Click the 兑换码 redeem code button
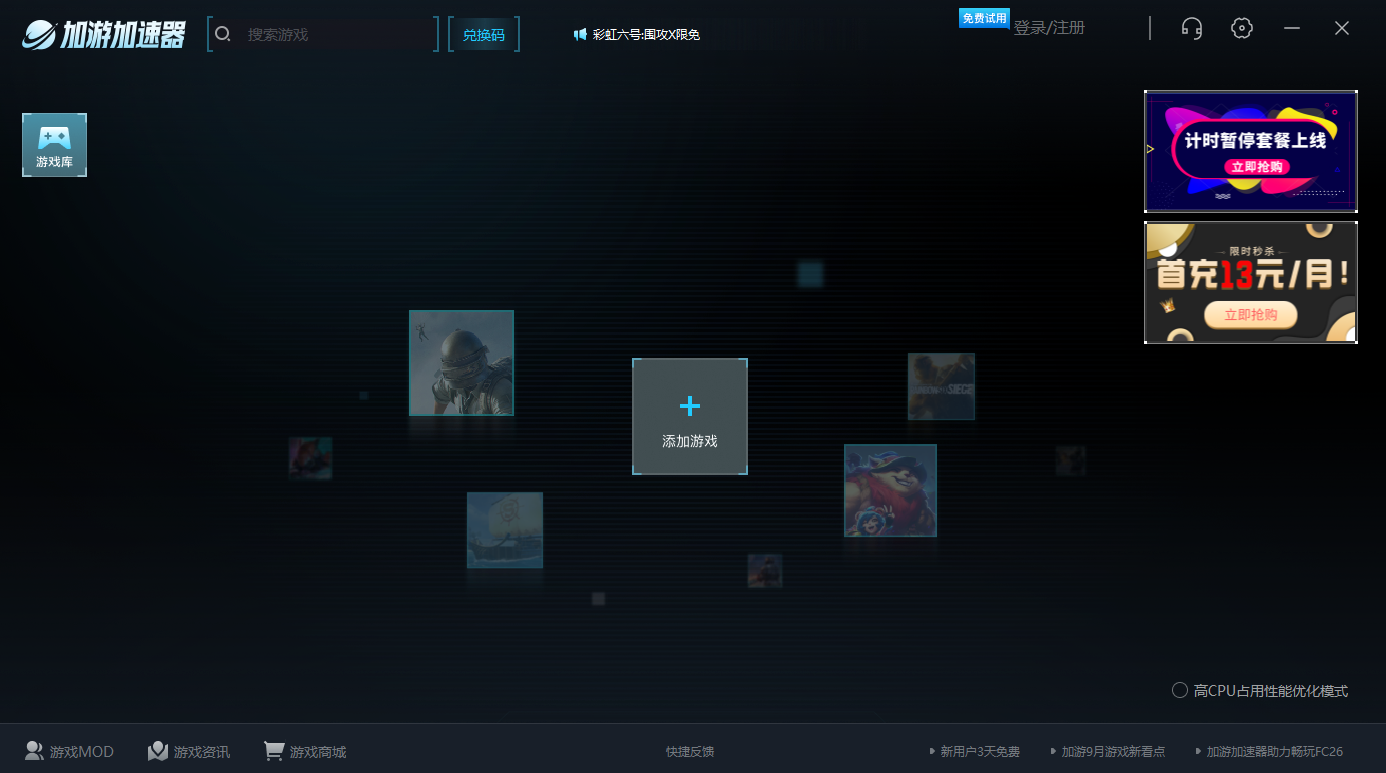 [x=484, y=35]
